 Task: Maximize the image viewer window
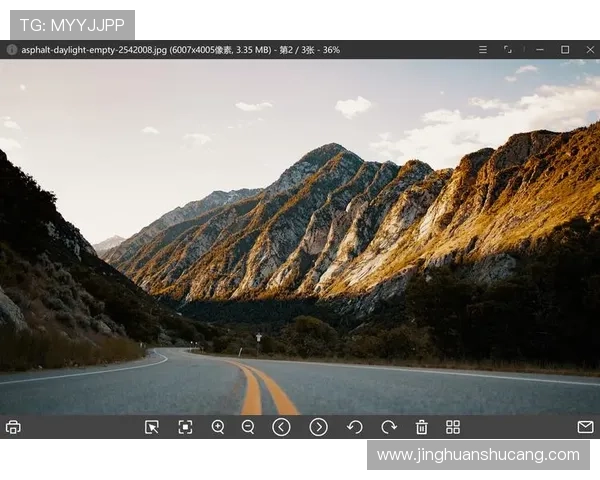pos(564,49)
